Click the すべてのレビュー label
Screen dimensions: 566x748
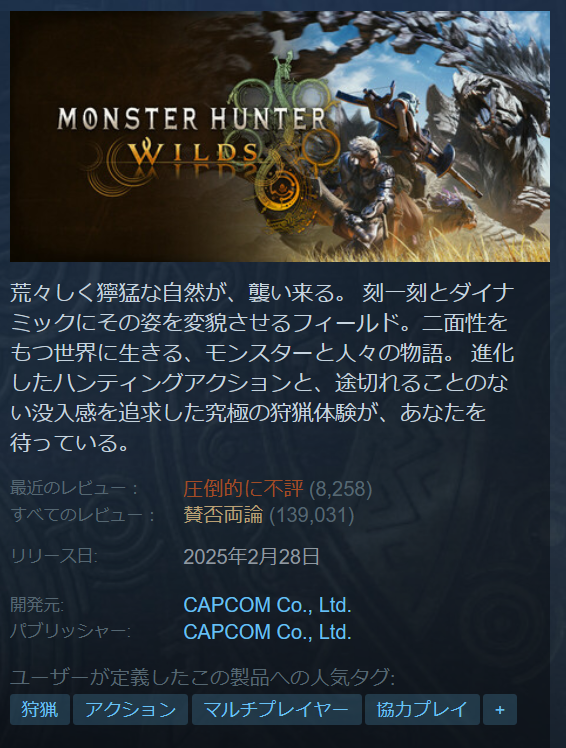82,515
